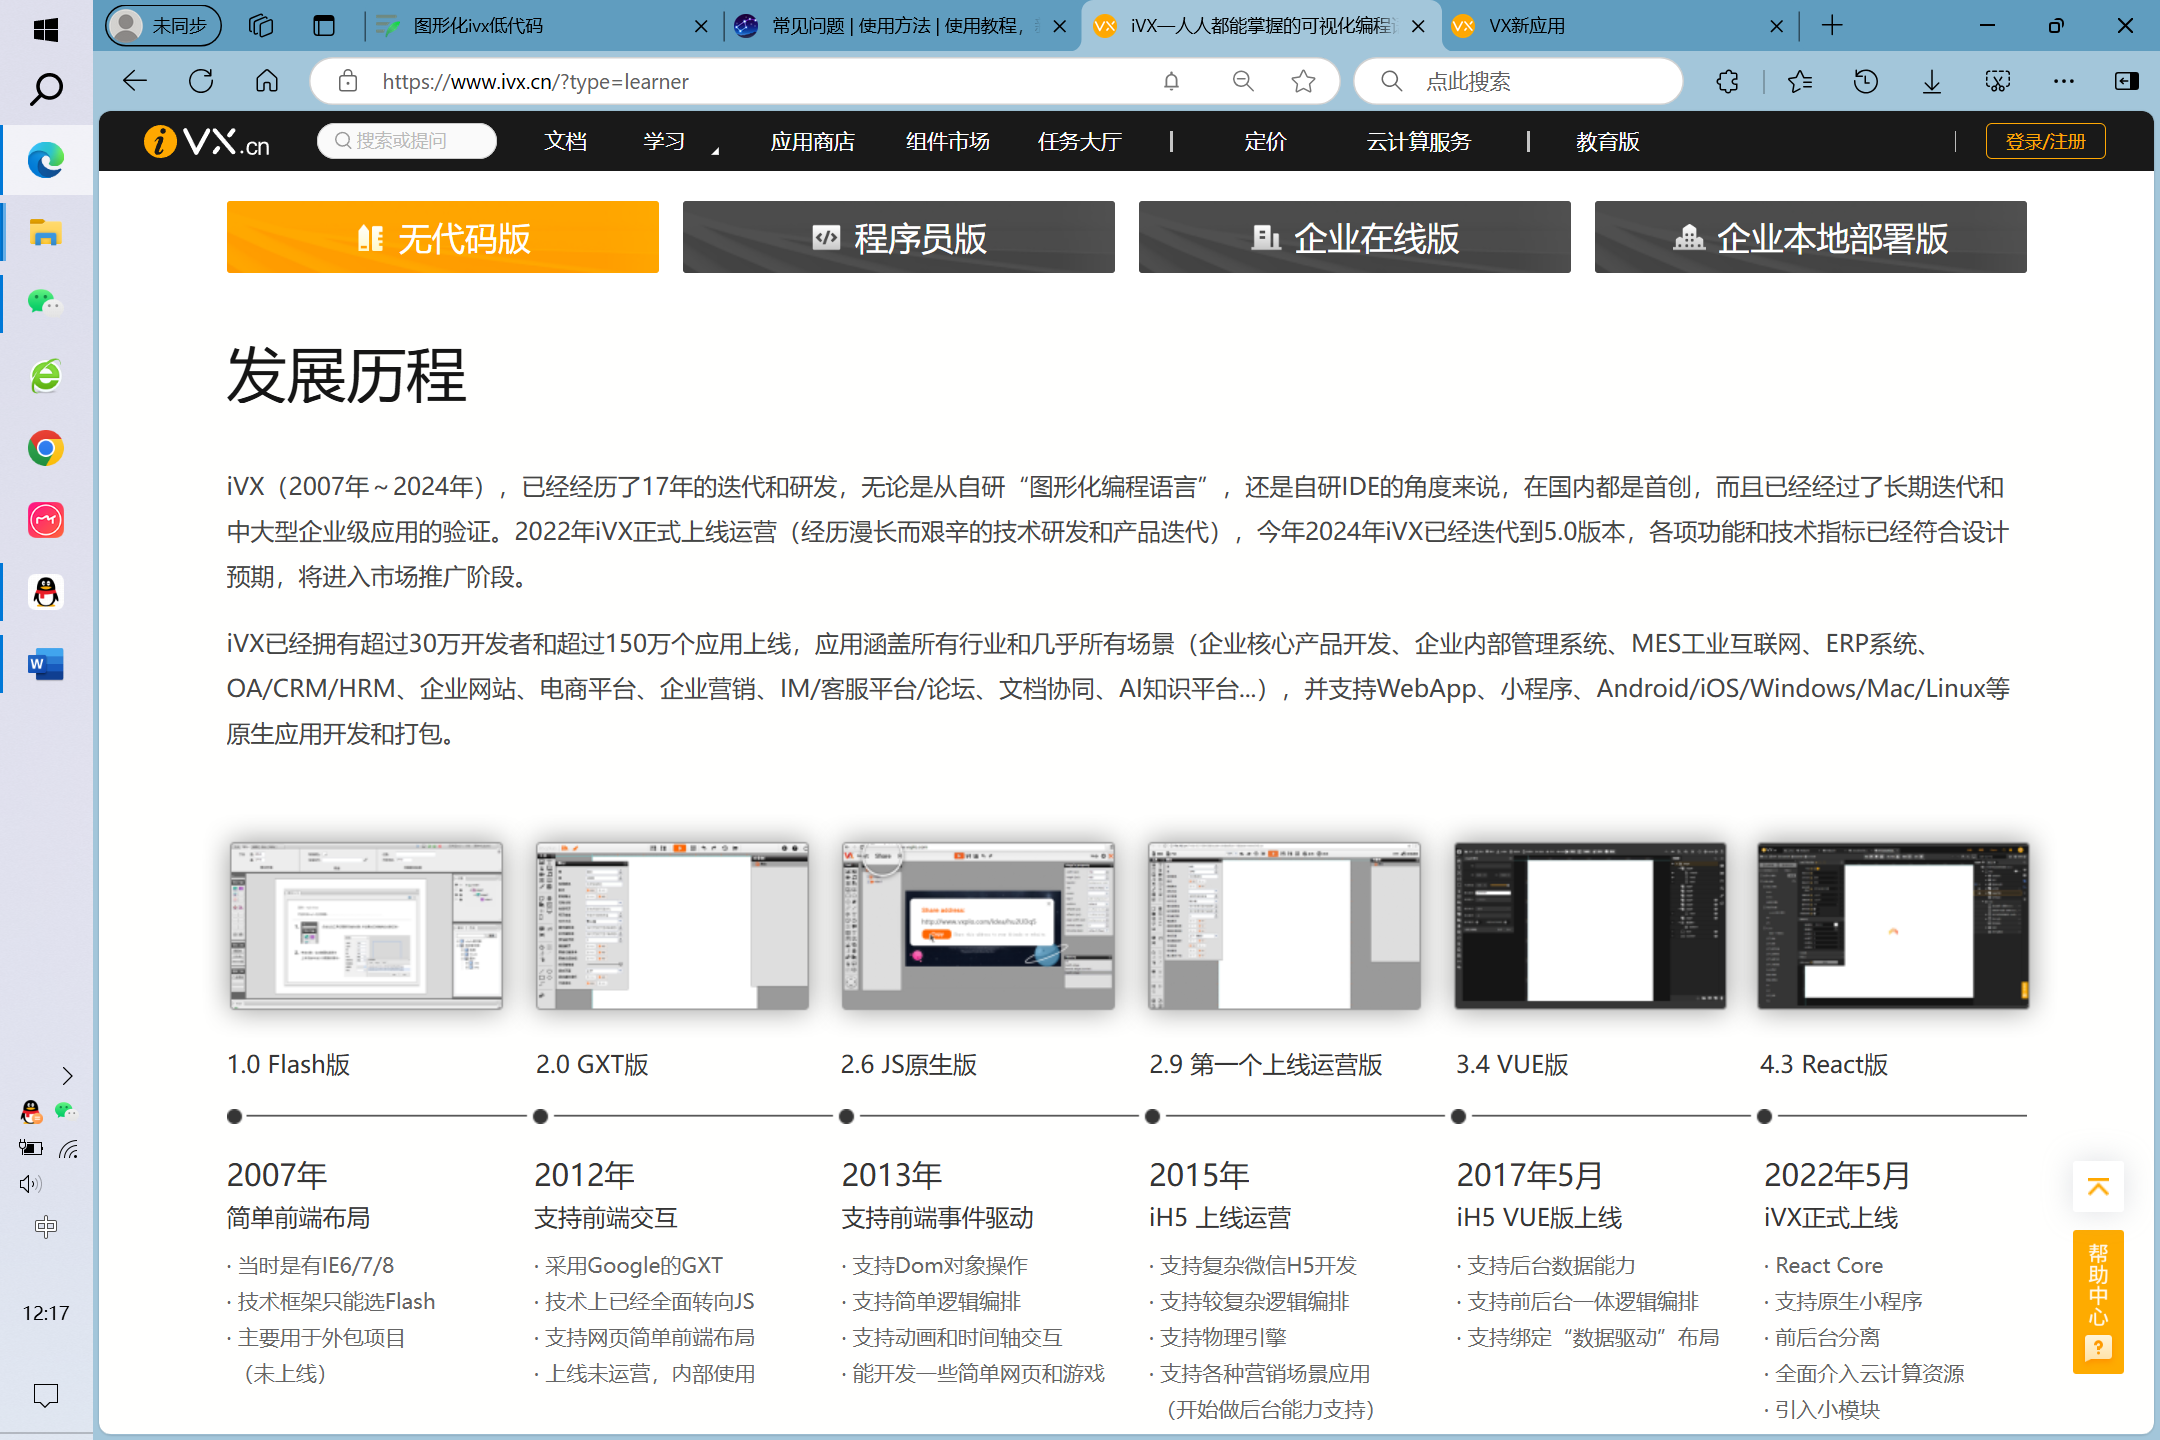Add this page to favorites star
This screenshot has width=2160, height=1440.
coord(1303,81)
